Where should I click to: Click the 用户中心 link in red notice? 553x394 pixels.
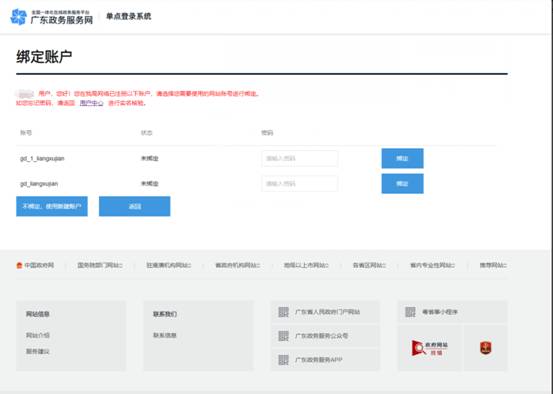91,103
